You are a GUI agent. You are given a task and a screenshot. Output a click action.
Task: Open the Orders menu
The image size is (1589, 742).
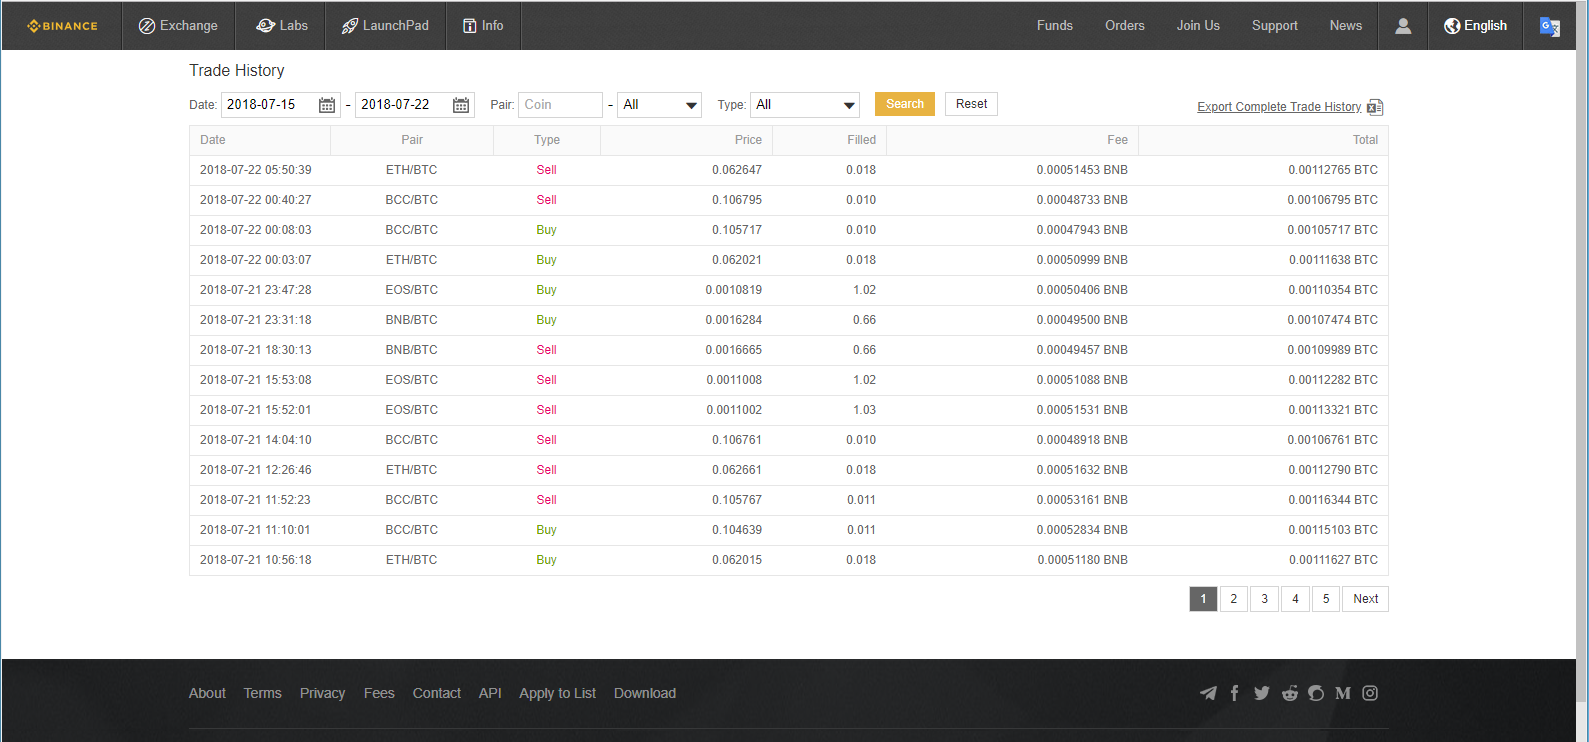[1125, 26]
